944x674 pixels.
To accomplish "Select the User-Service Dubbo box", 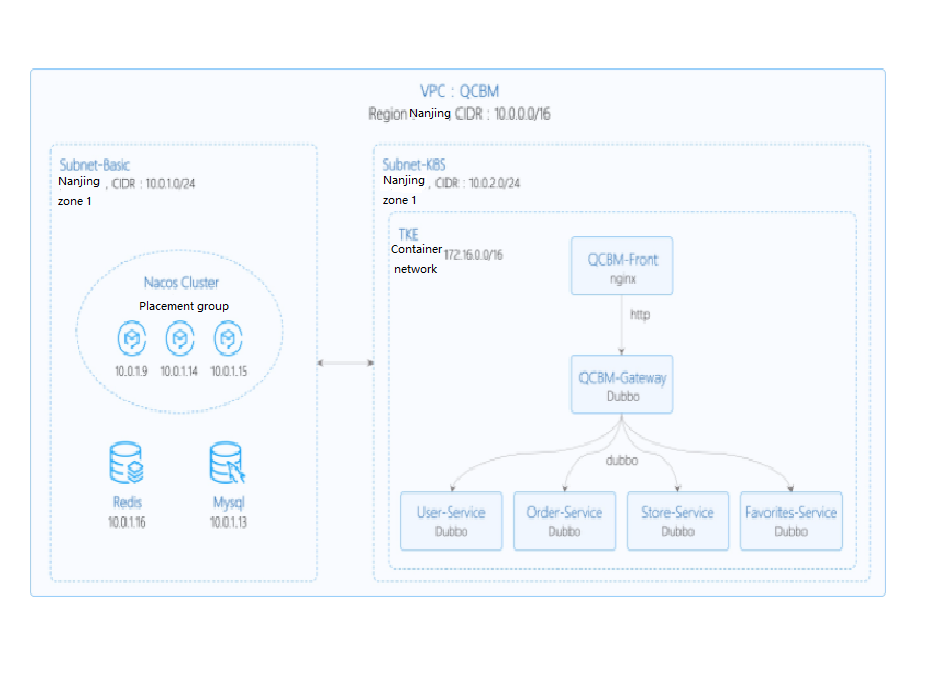I will [451, 521].
